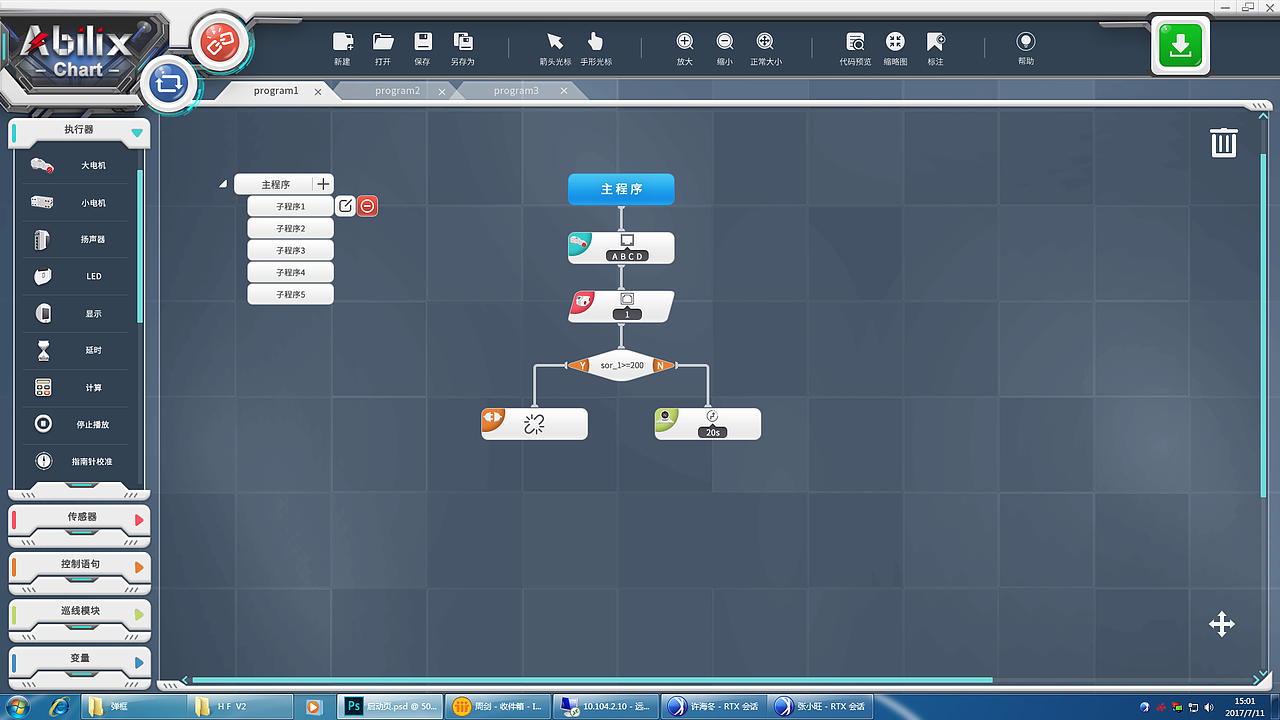Close the program1 tab
This screenshot has width=1280, height=720.
coord(318,91)
